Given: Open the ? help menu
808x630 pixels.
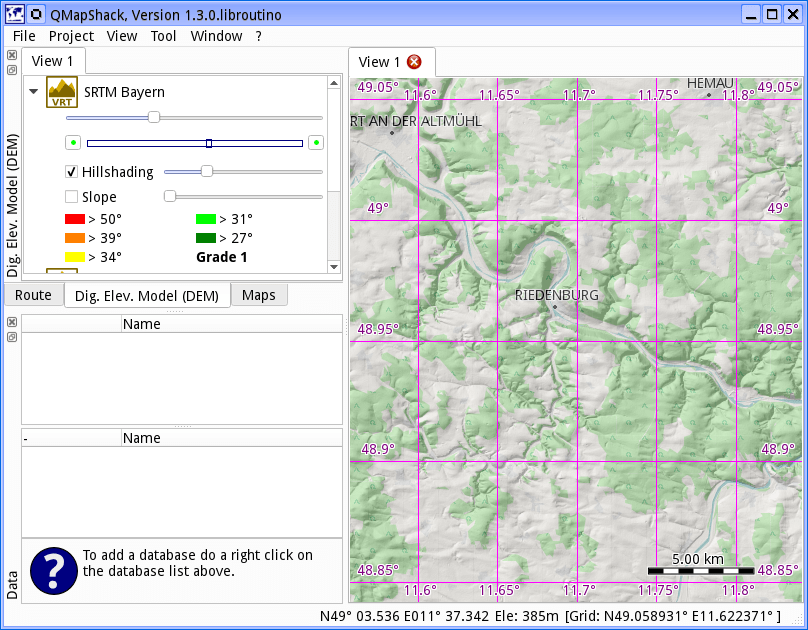Looking at the screenshot, I should [259, 36].
